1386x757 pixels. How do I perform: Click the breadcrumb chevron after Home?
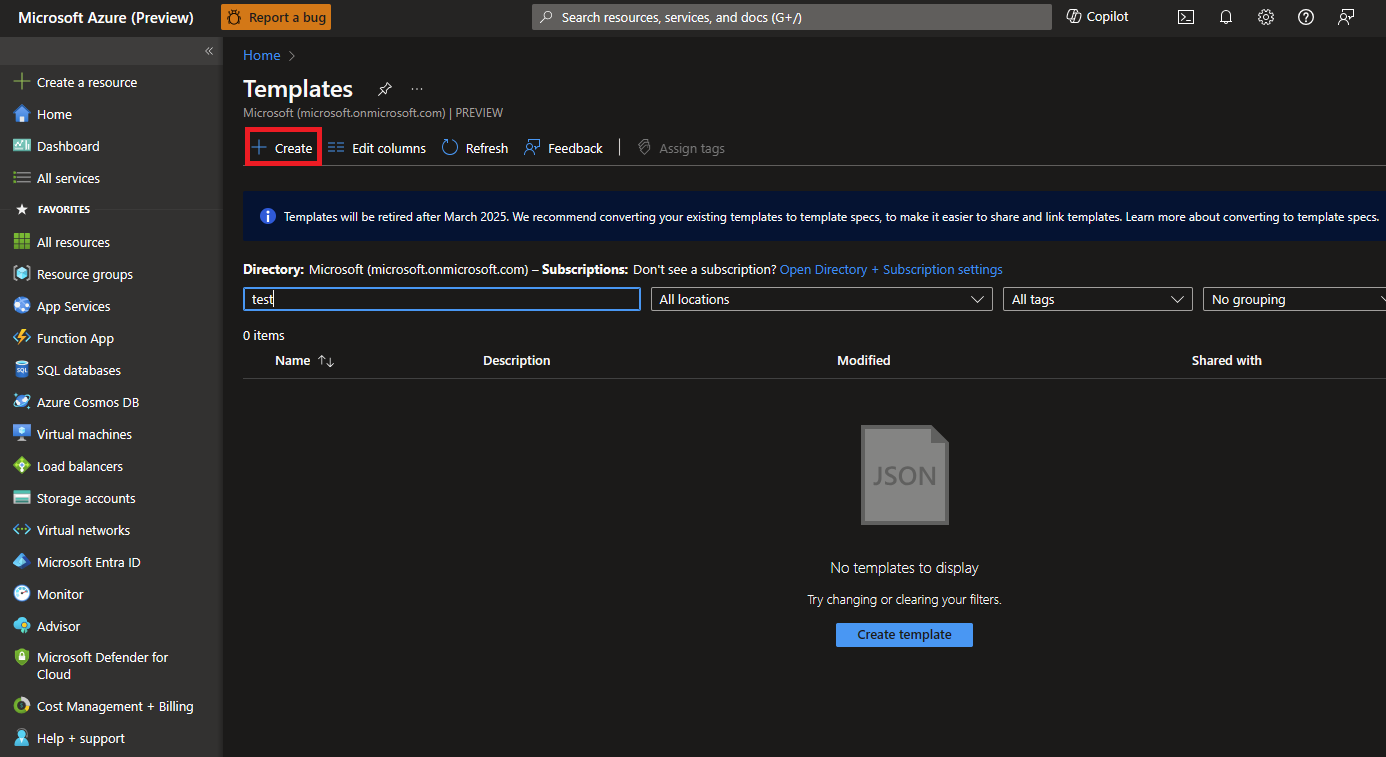click(x=292, y=56)
